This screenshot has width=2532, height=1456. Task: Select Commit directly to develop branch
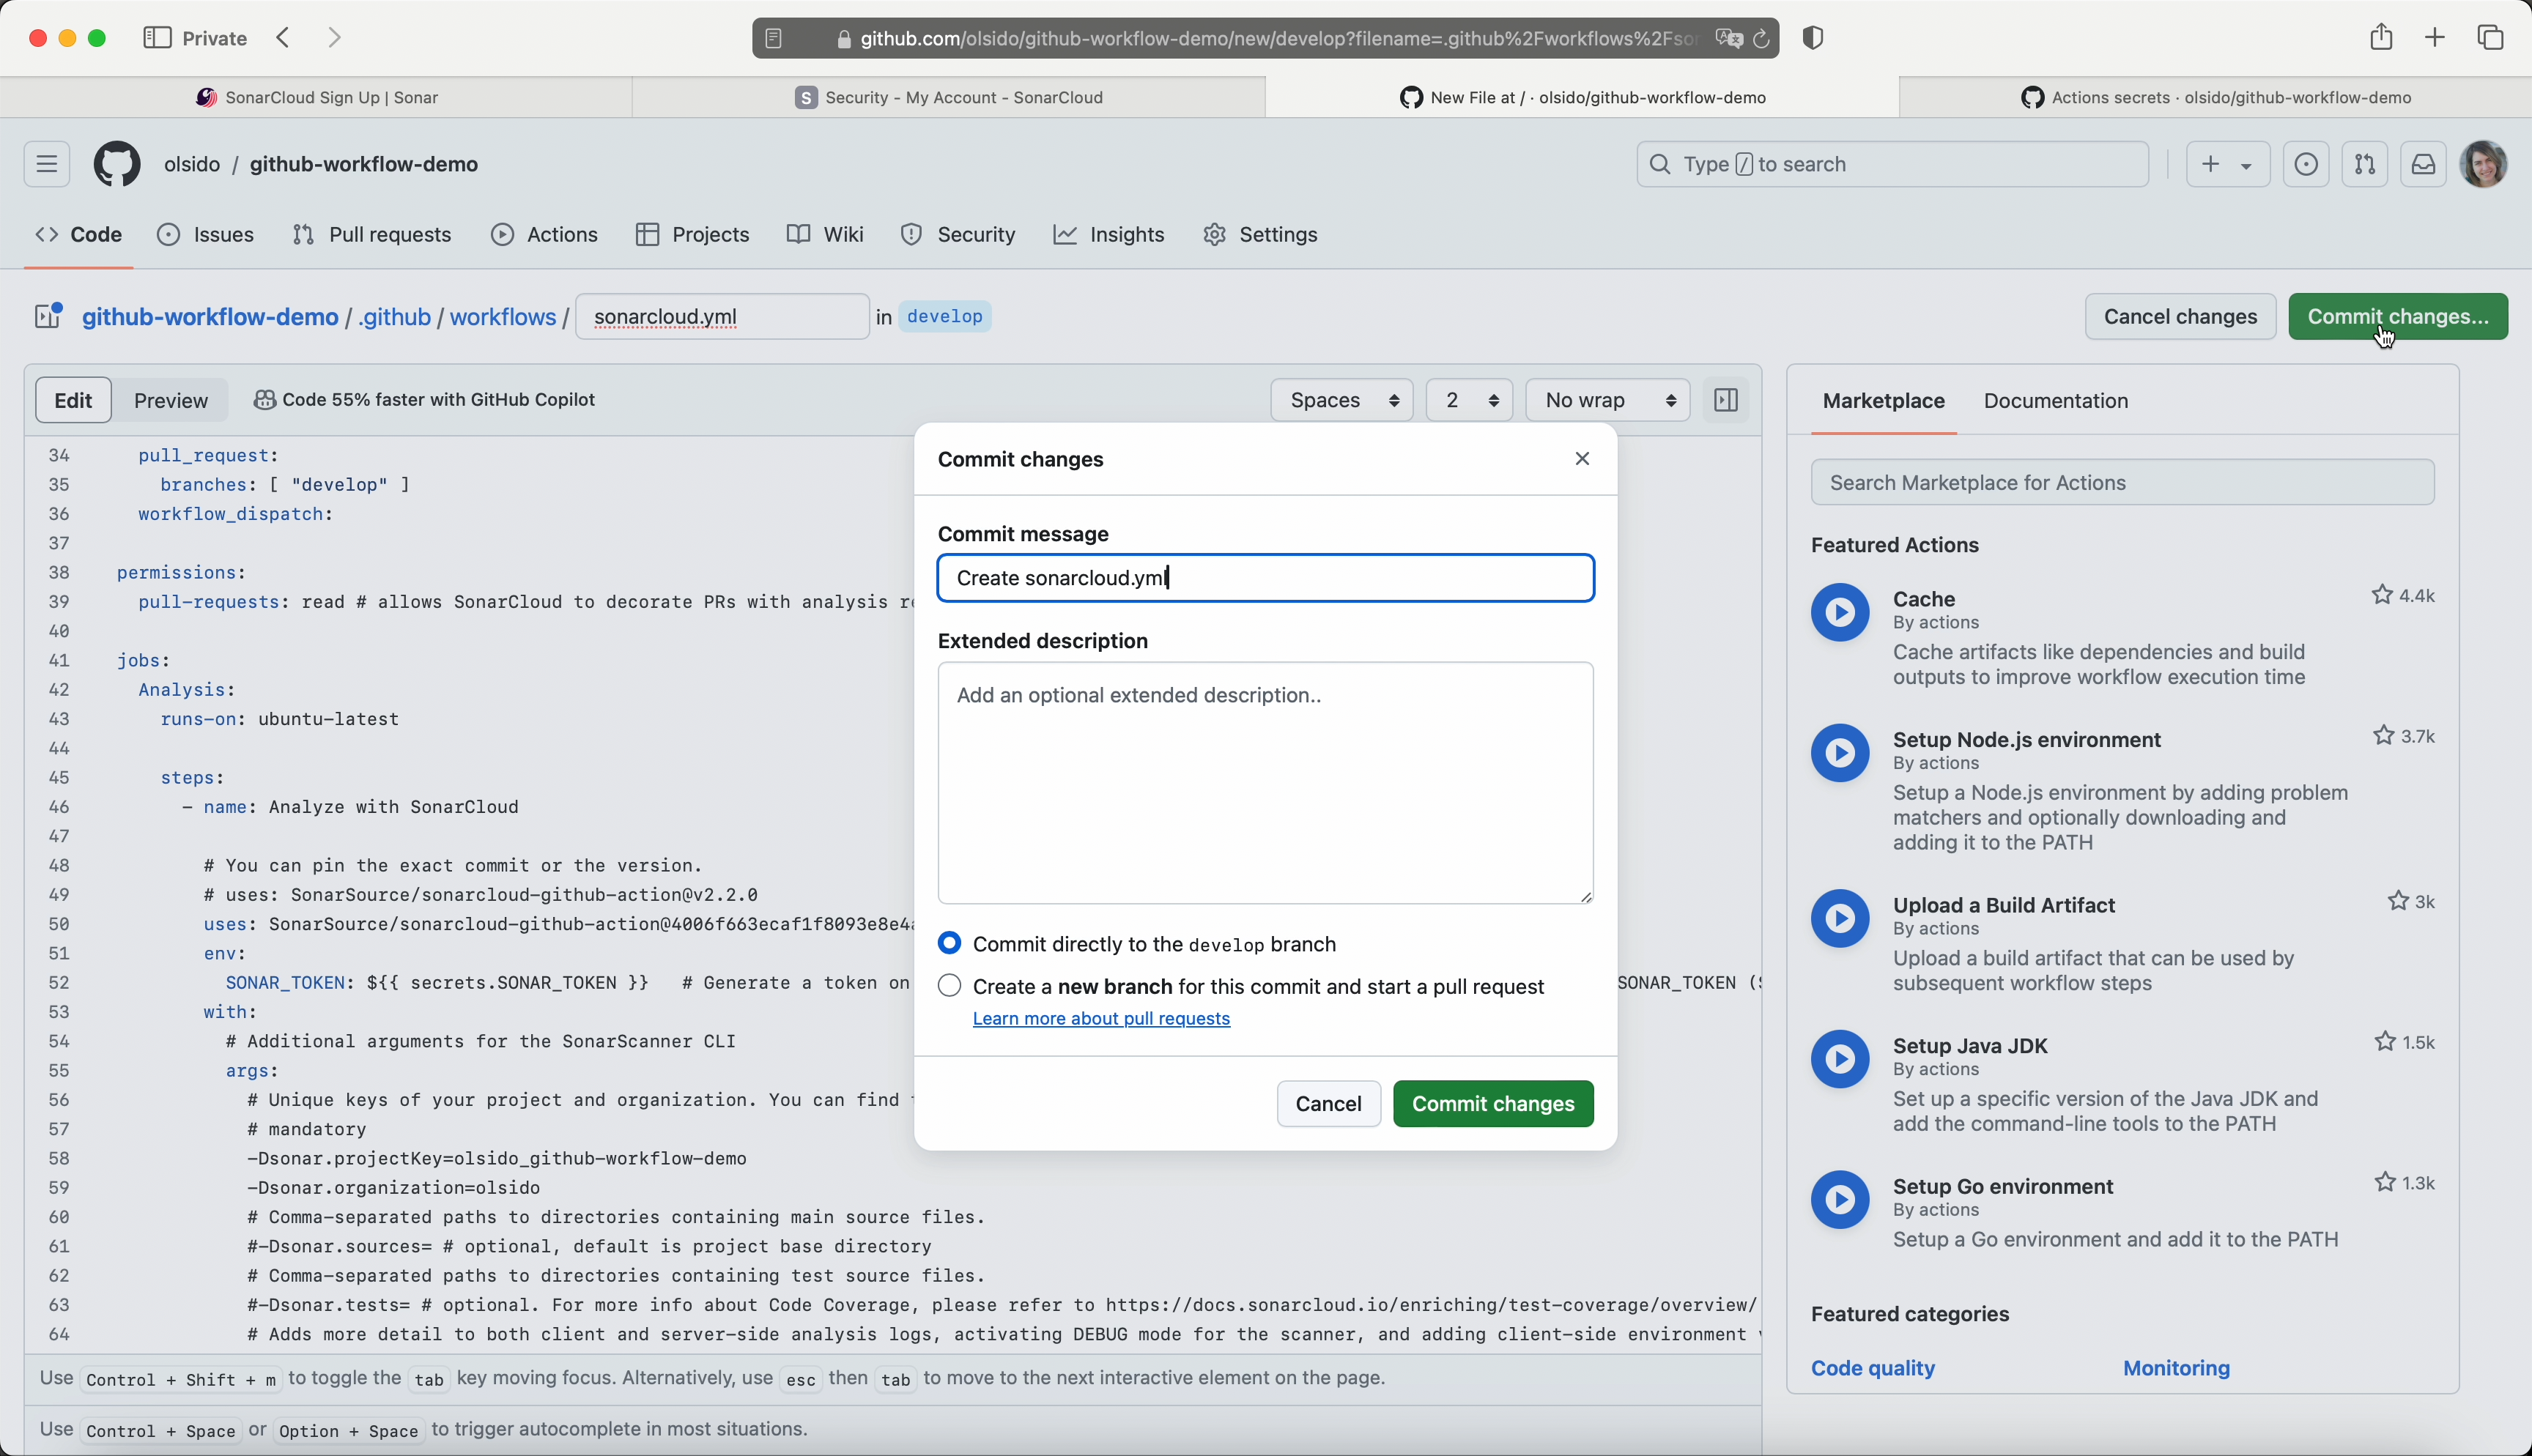coord(950,944)
